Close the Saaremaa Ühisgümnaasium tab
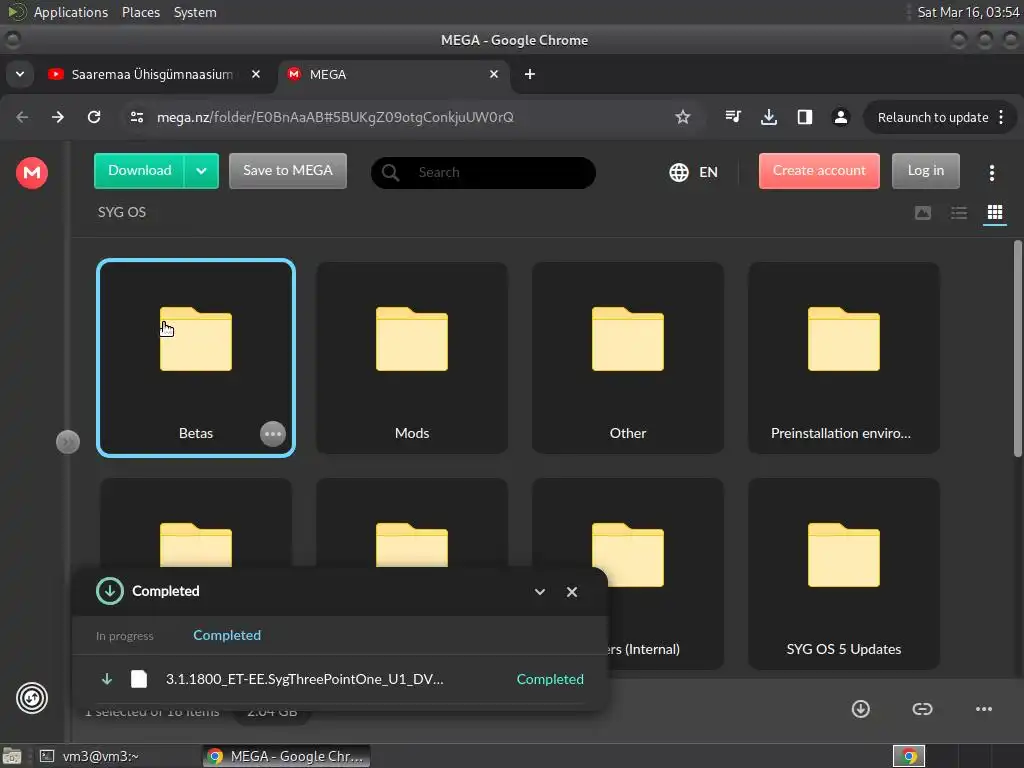This screenshot has width=1024, height=768. pos(256,74)
